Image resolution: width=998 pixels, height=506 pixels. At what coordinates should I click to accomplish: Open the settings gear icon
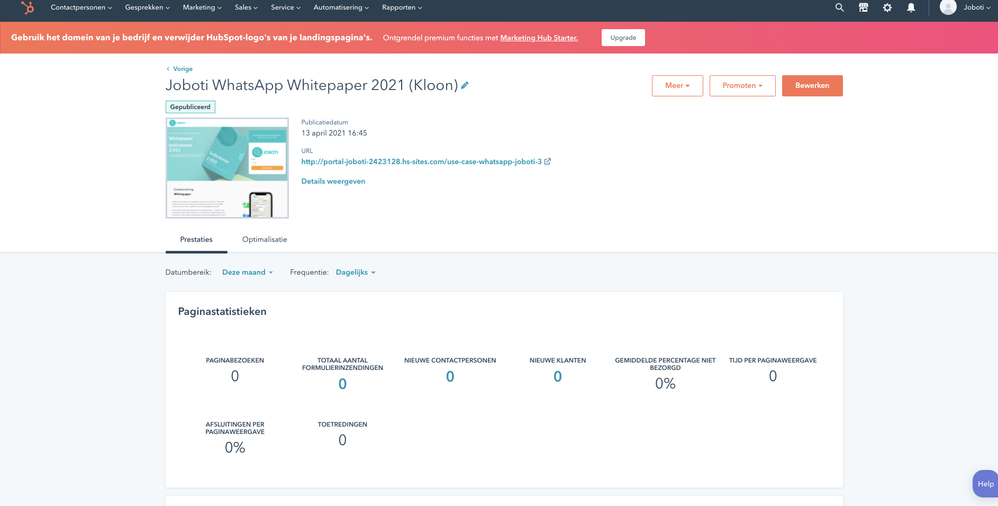pos(887,8)
